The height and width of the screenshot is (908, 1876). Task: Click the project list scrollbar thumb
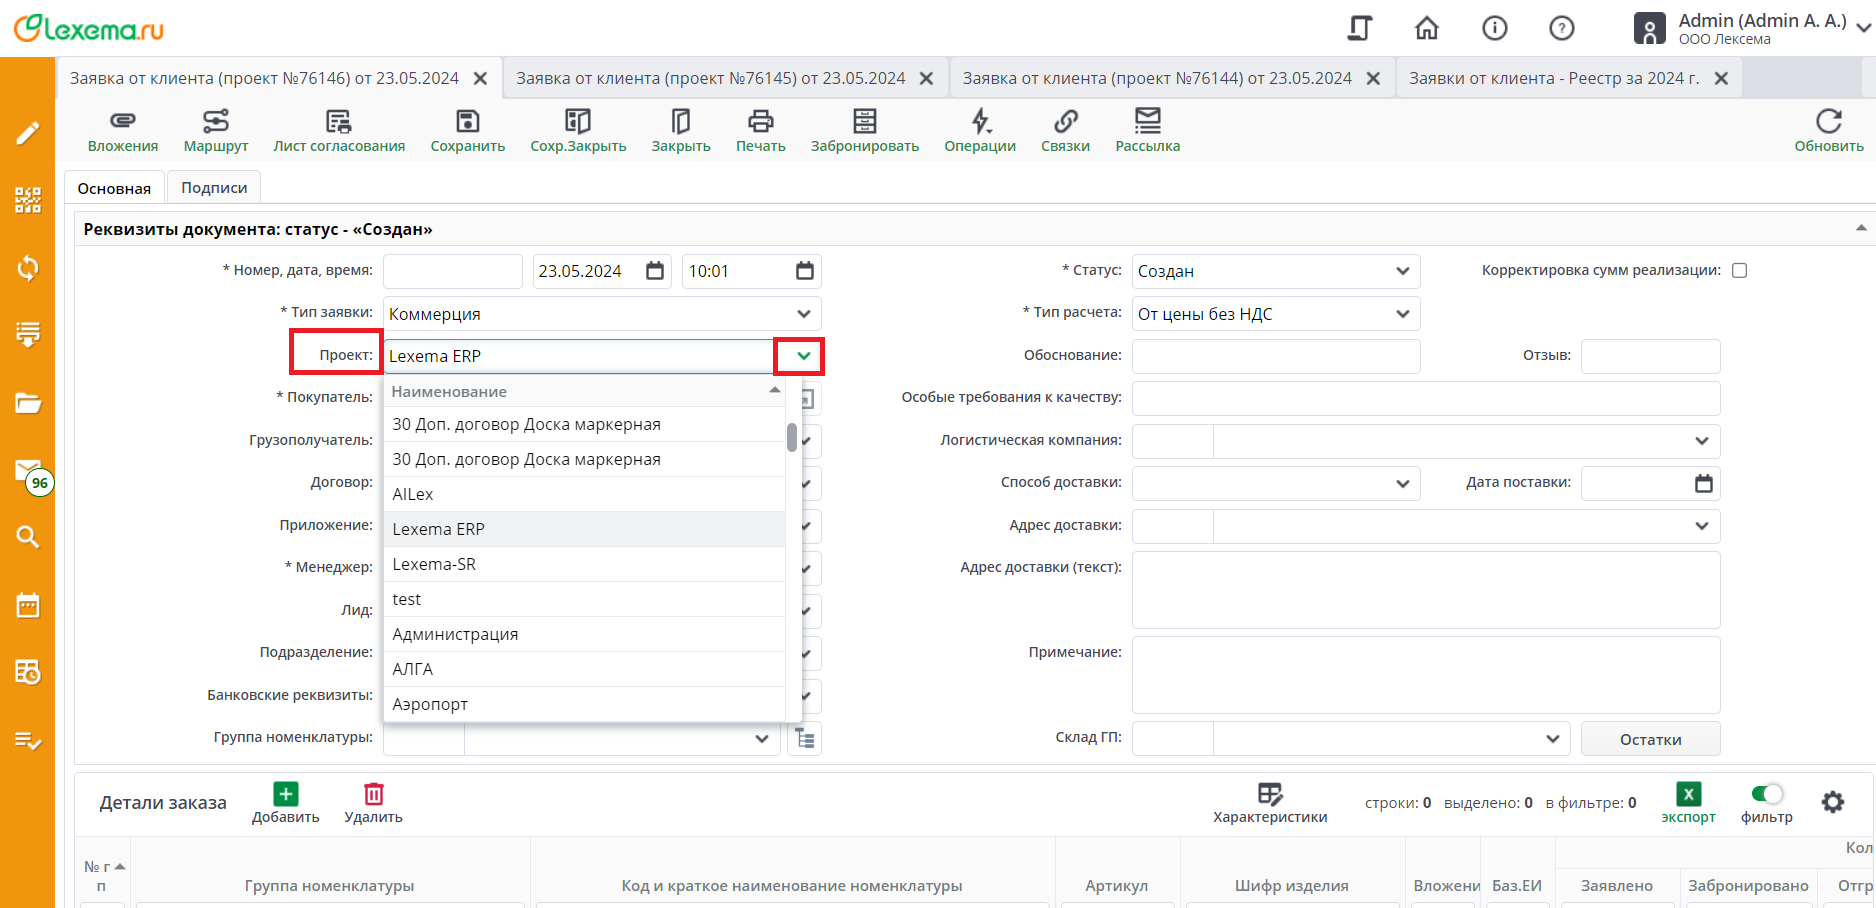coord(792,437)
